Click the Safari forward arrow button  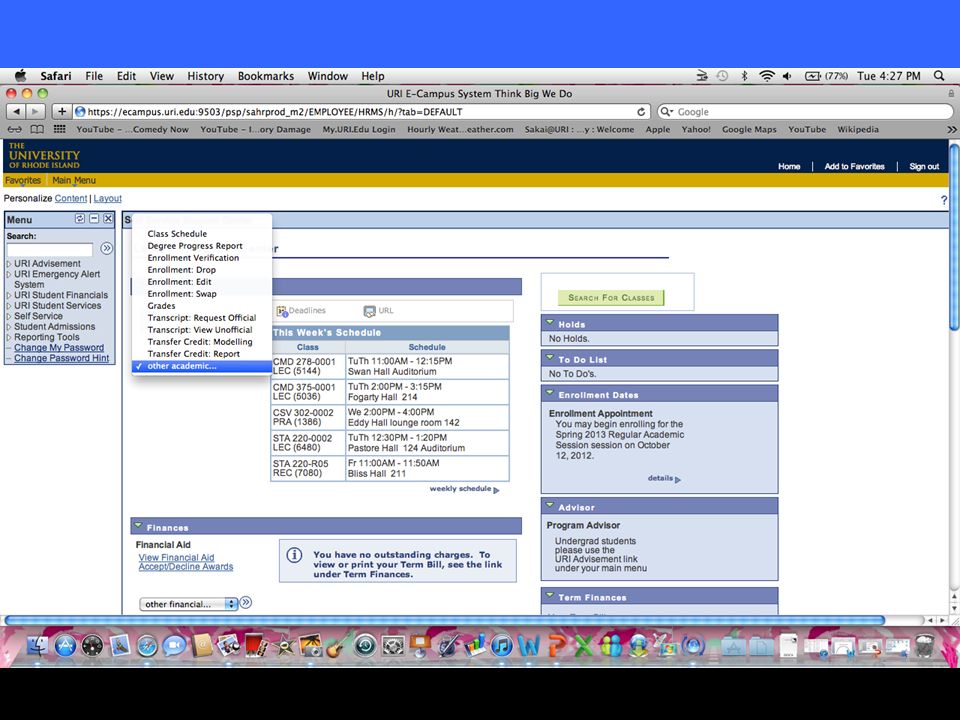[36, 111]
